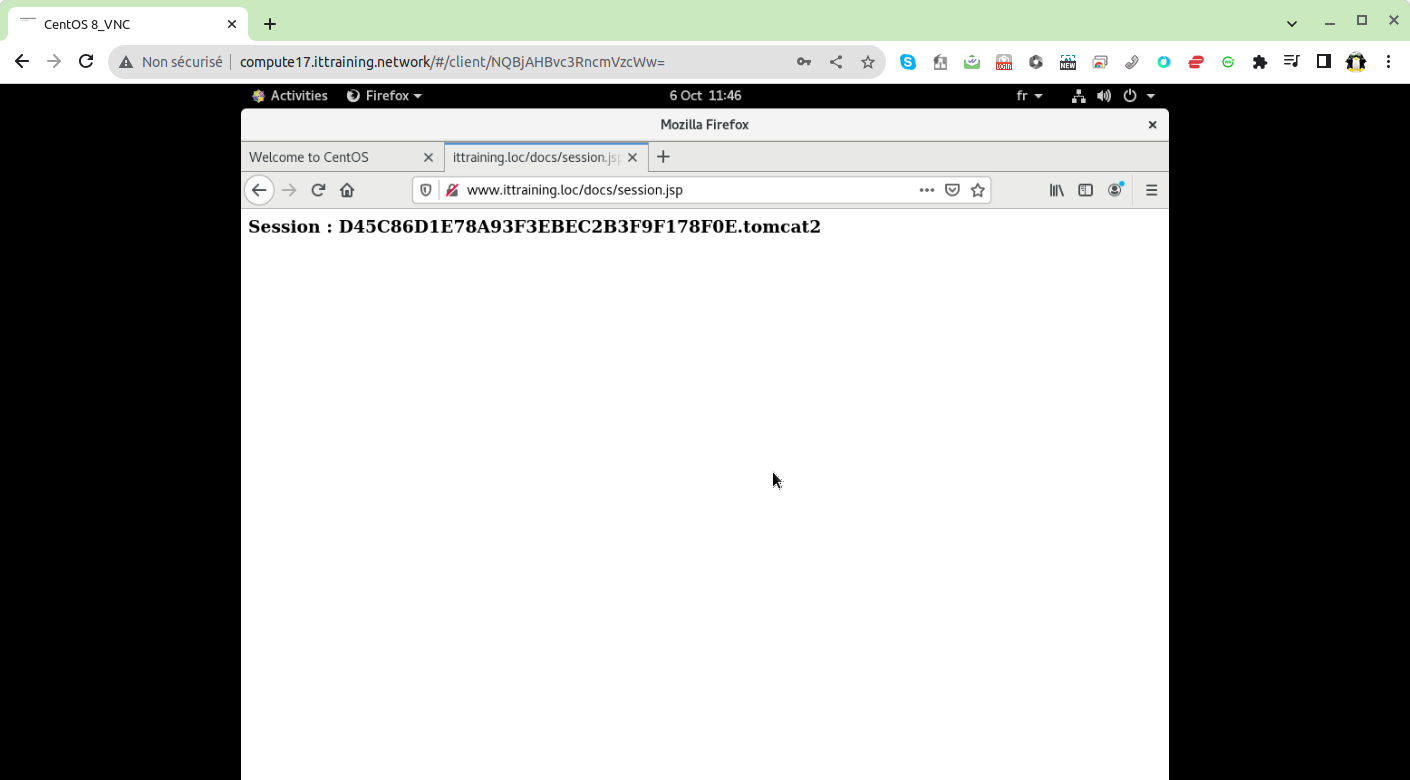
Task: Open Firefox Library icon
Action: (x=1056, y=190)
